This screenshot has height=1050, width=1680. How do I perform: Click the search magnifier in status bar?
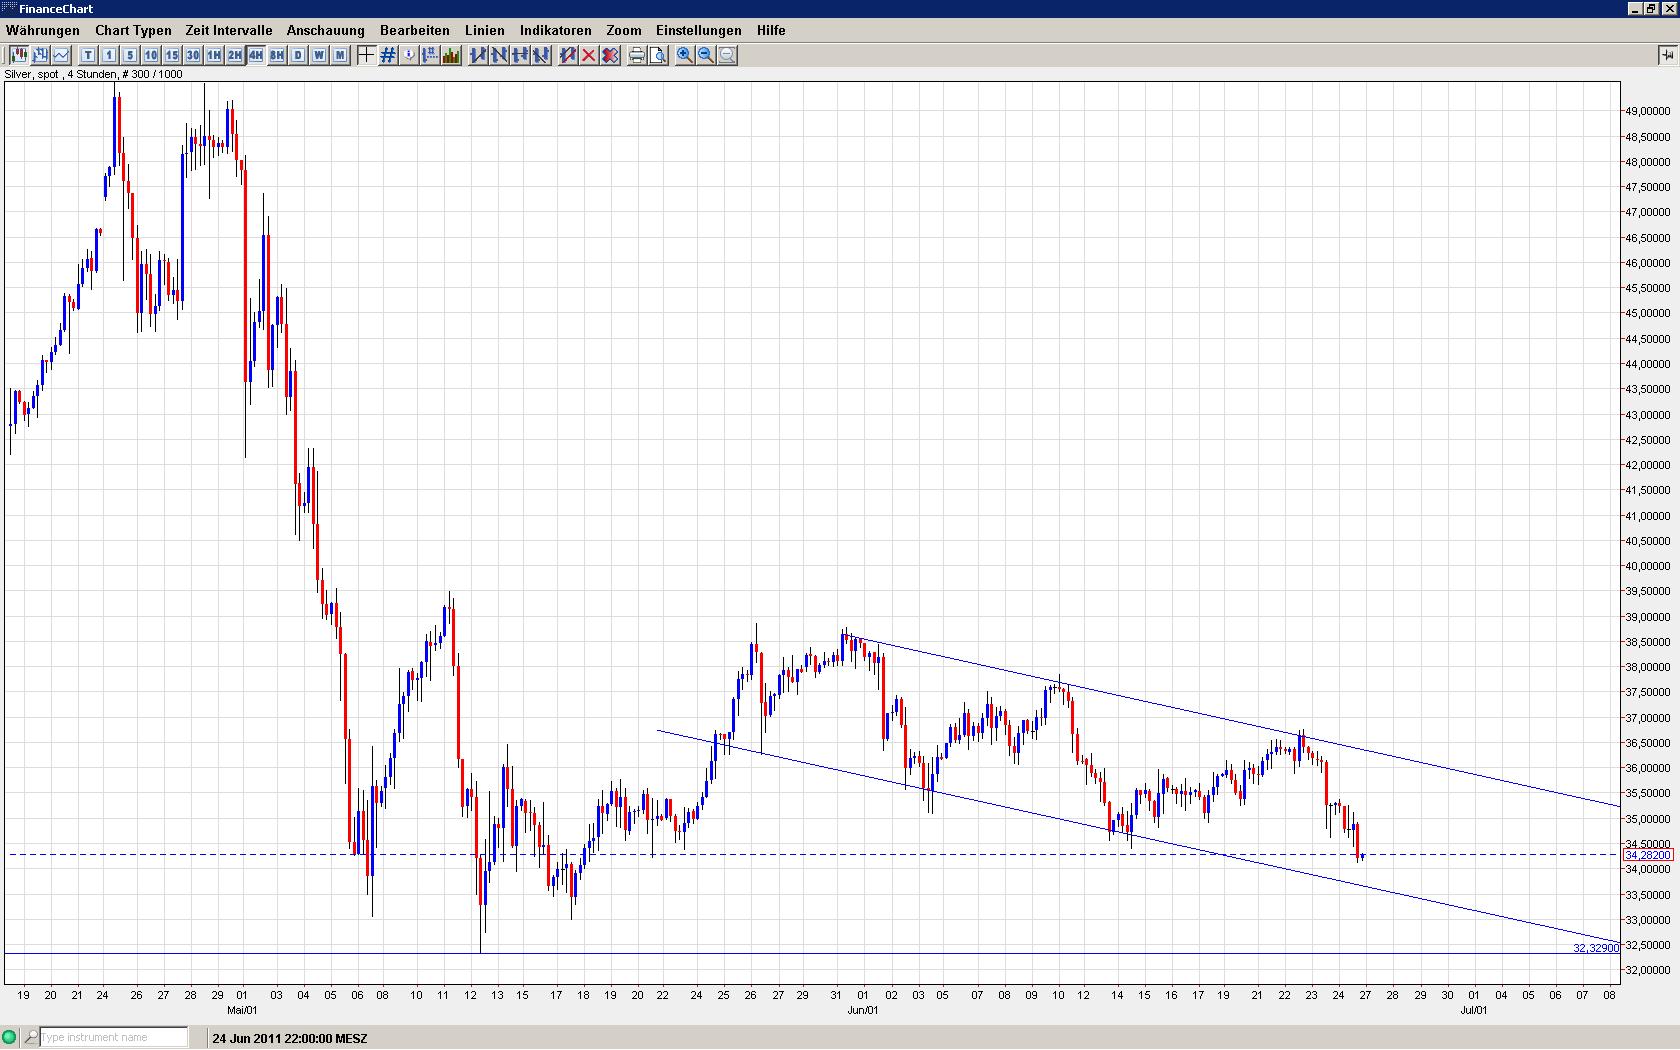point(31,1037)
